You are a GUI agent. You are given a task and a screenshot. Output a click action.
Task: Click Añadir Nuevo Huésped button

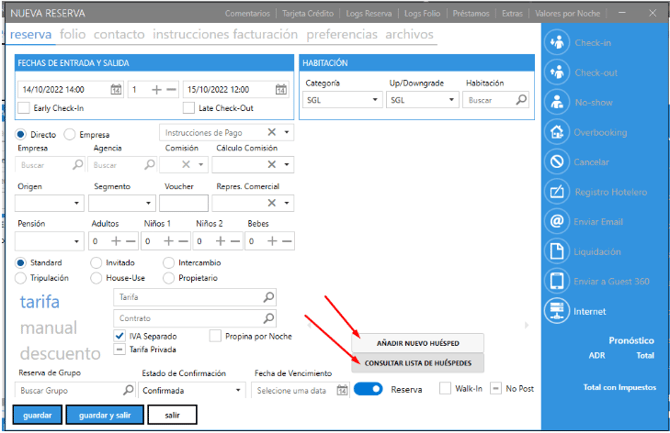tap(418, 342)
